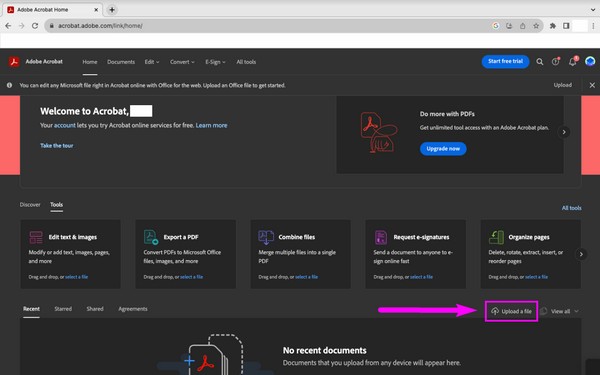Screen dimensions: 600x375
Task: Click the browser back arrow
Action: click(8, 26)
